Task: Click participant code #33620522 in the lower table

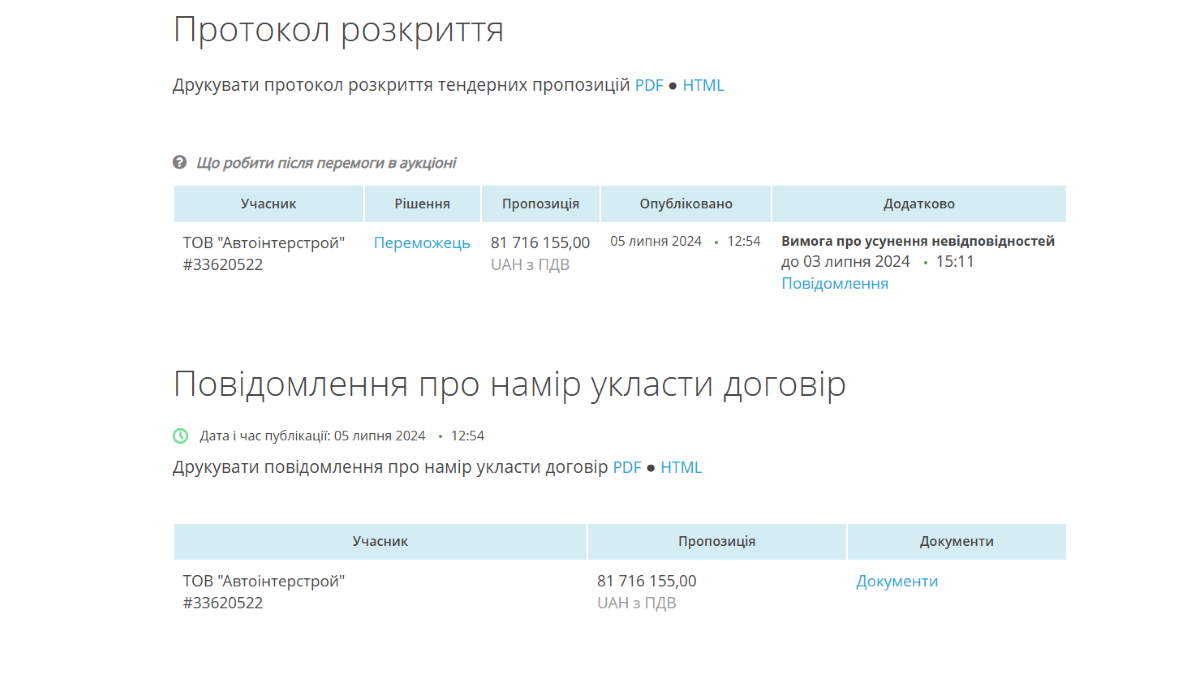Action: (x=223, y=603)
